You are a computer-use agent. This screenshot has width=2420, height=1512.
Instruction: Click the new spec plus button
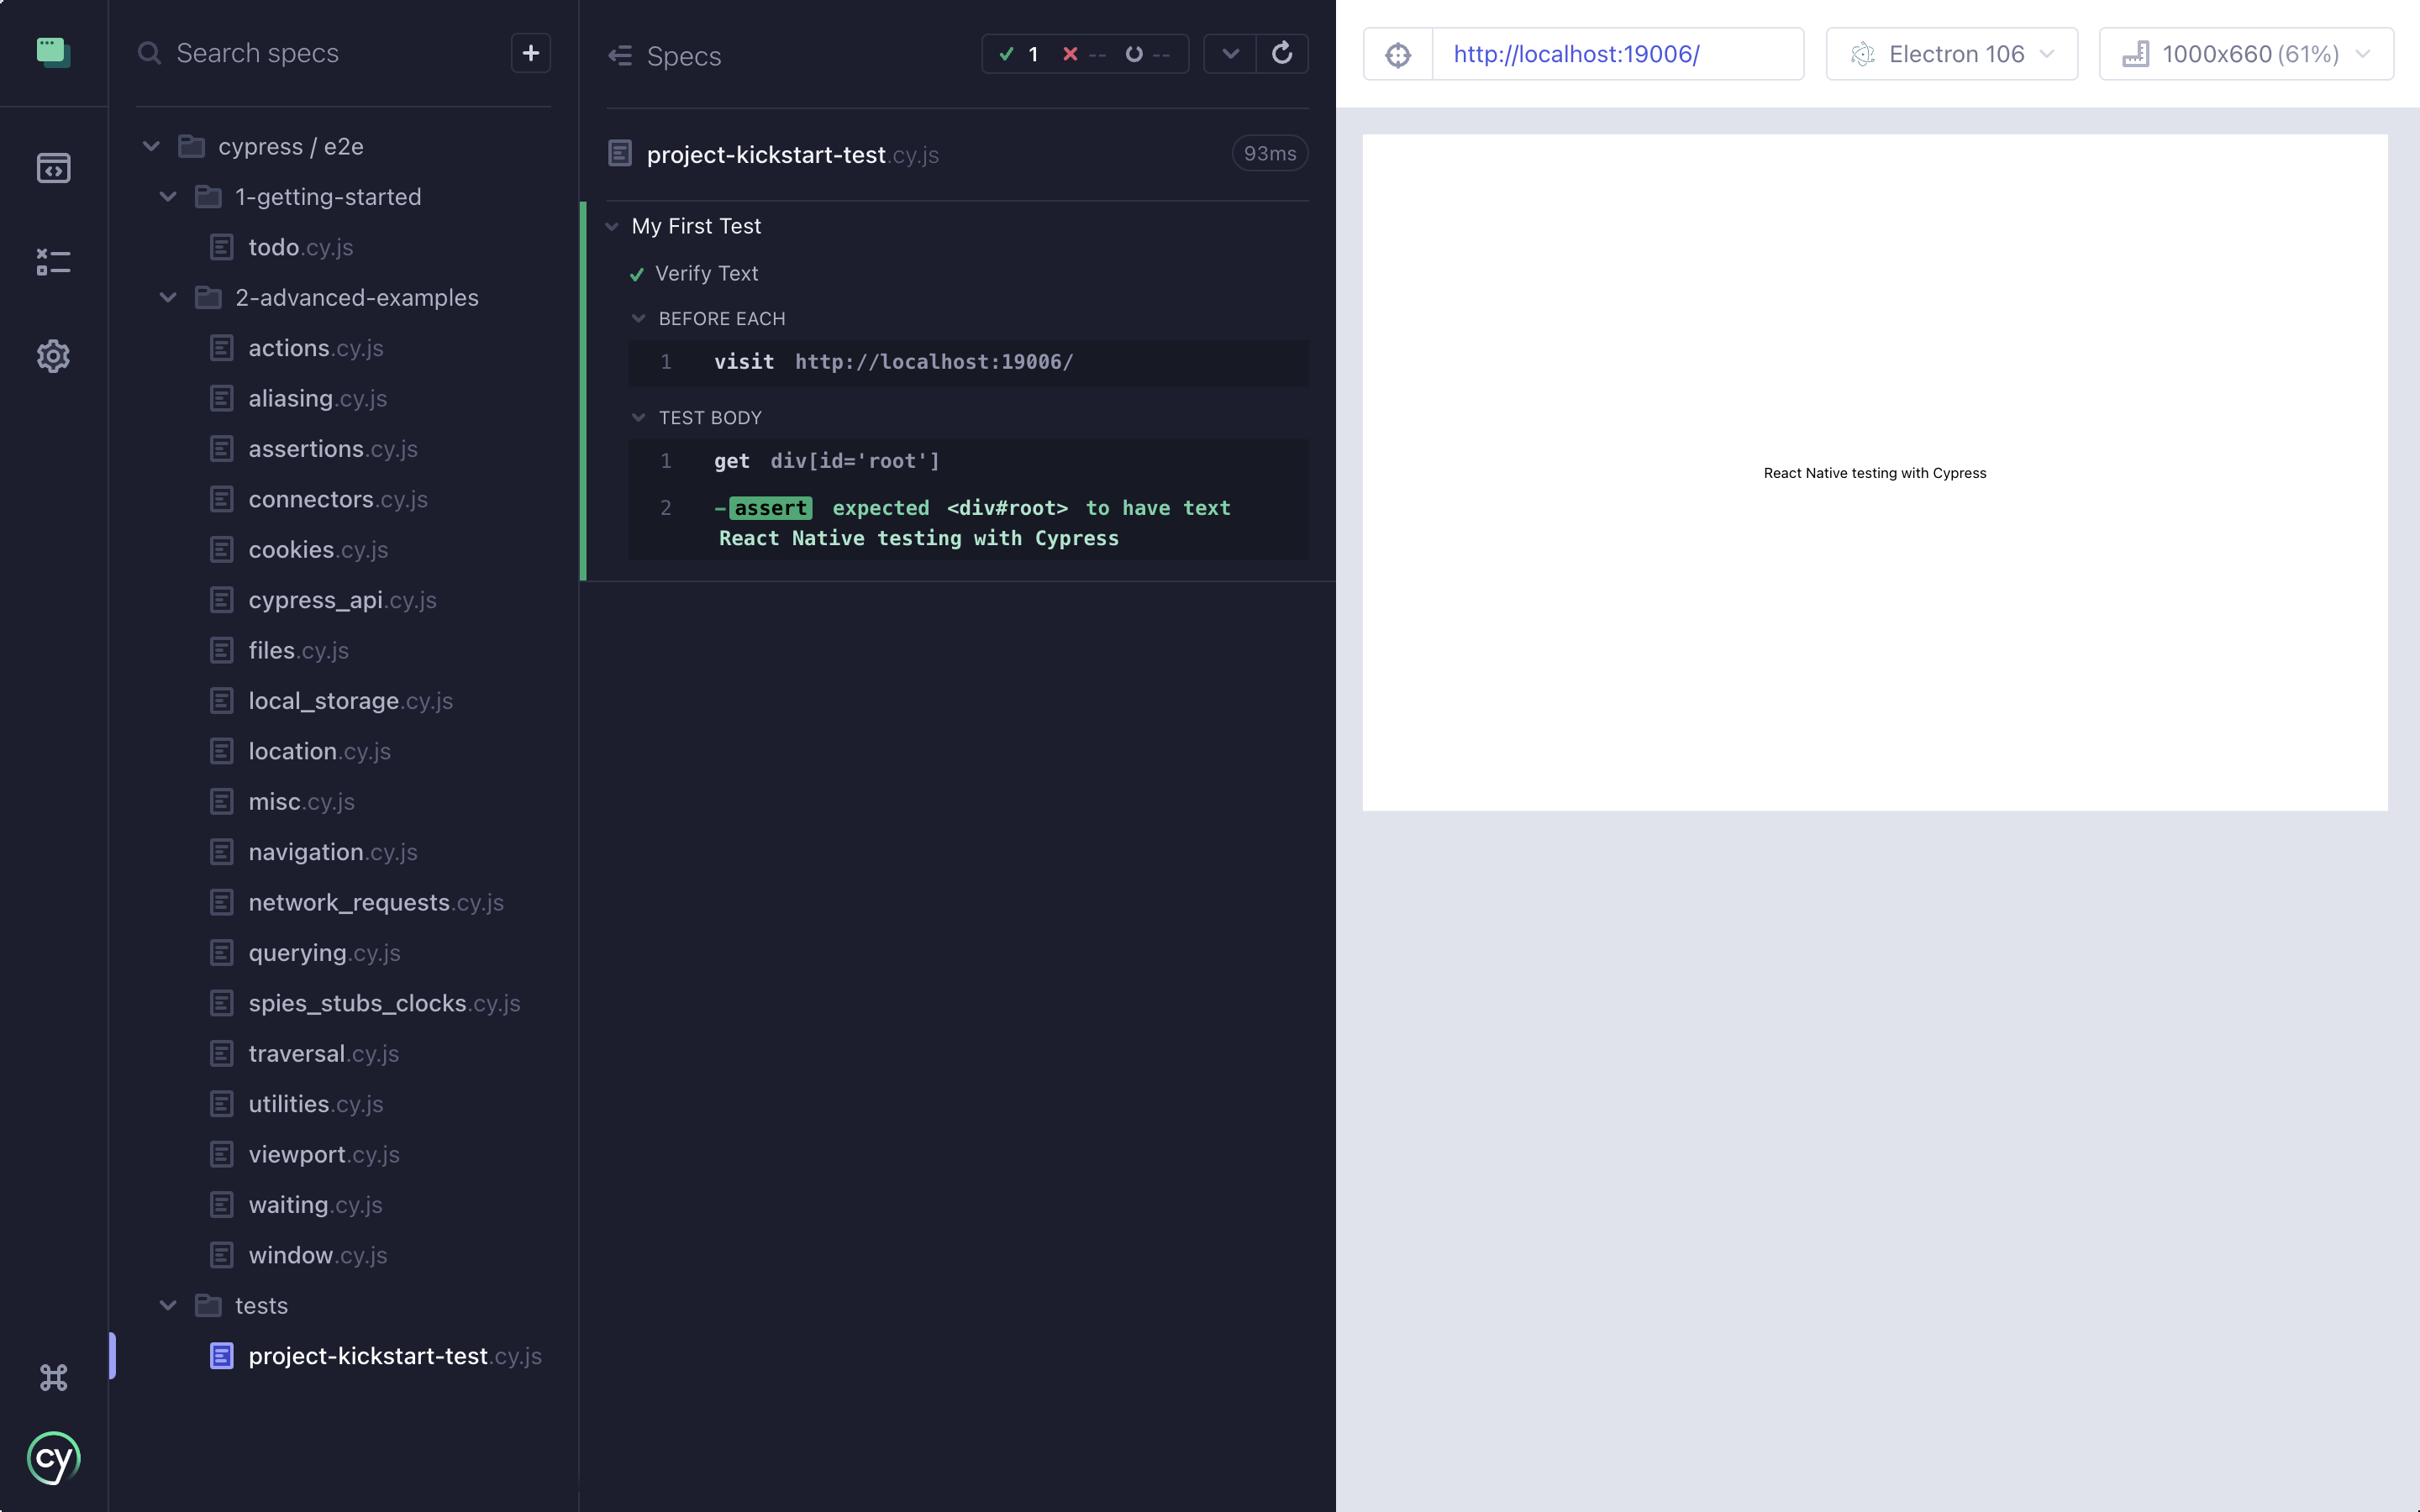coord(531,53)
